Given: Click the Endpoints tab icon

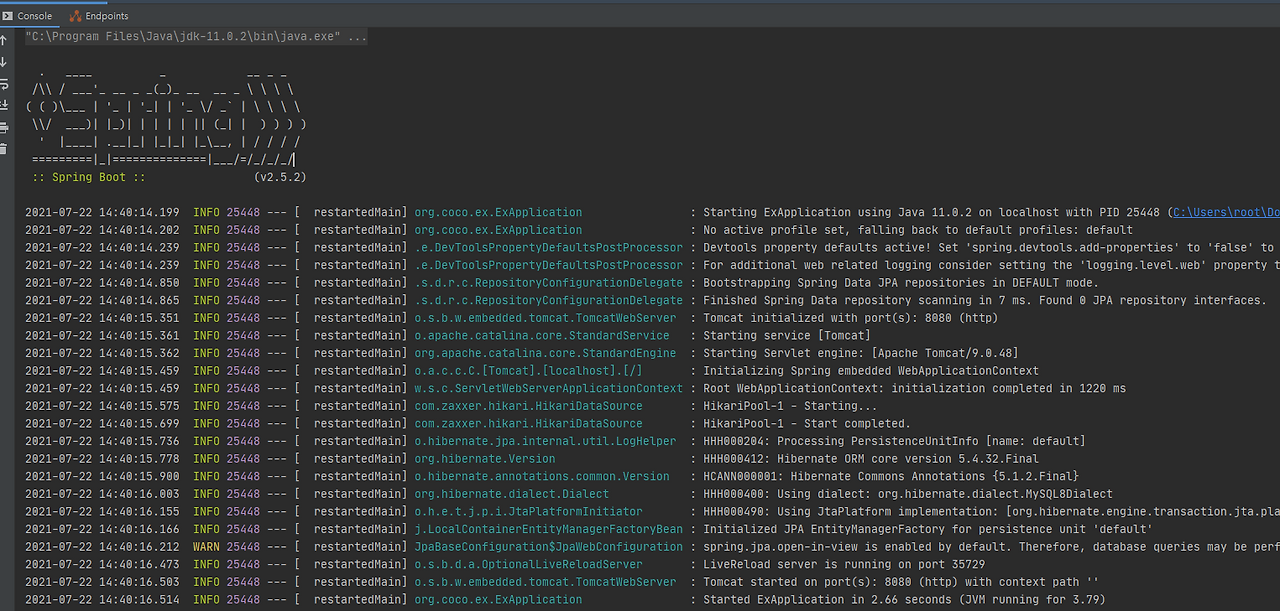Looking at the screenshot, I should click(76, 16).
